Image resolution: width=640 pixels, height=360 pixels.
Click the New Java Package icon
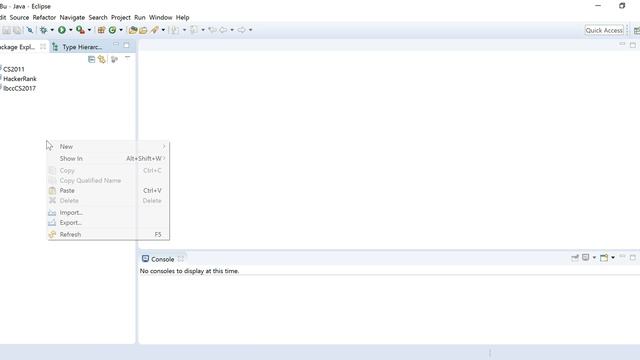point(101,30)
